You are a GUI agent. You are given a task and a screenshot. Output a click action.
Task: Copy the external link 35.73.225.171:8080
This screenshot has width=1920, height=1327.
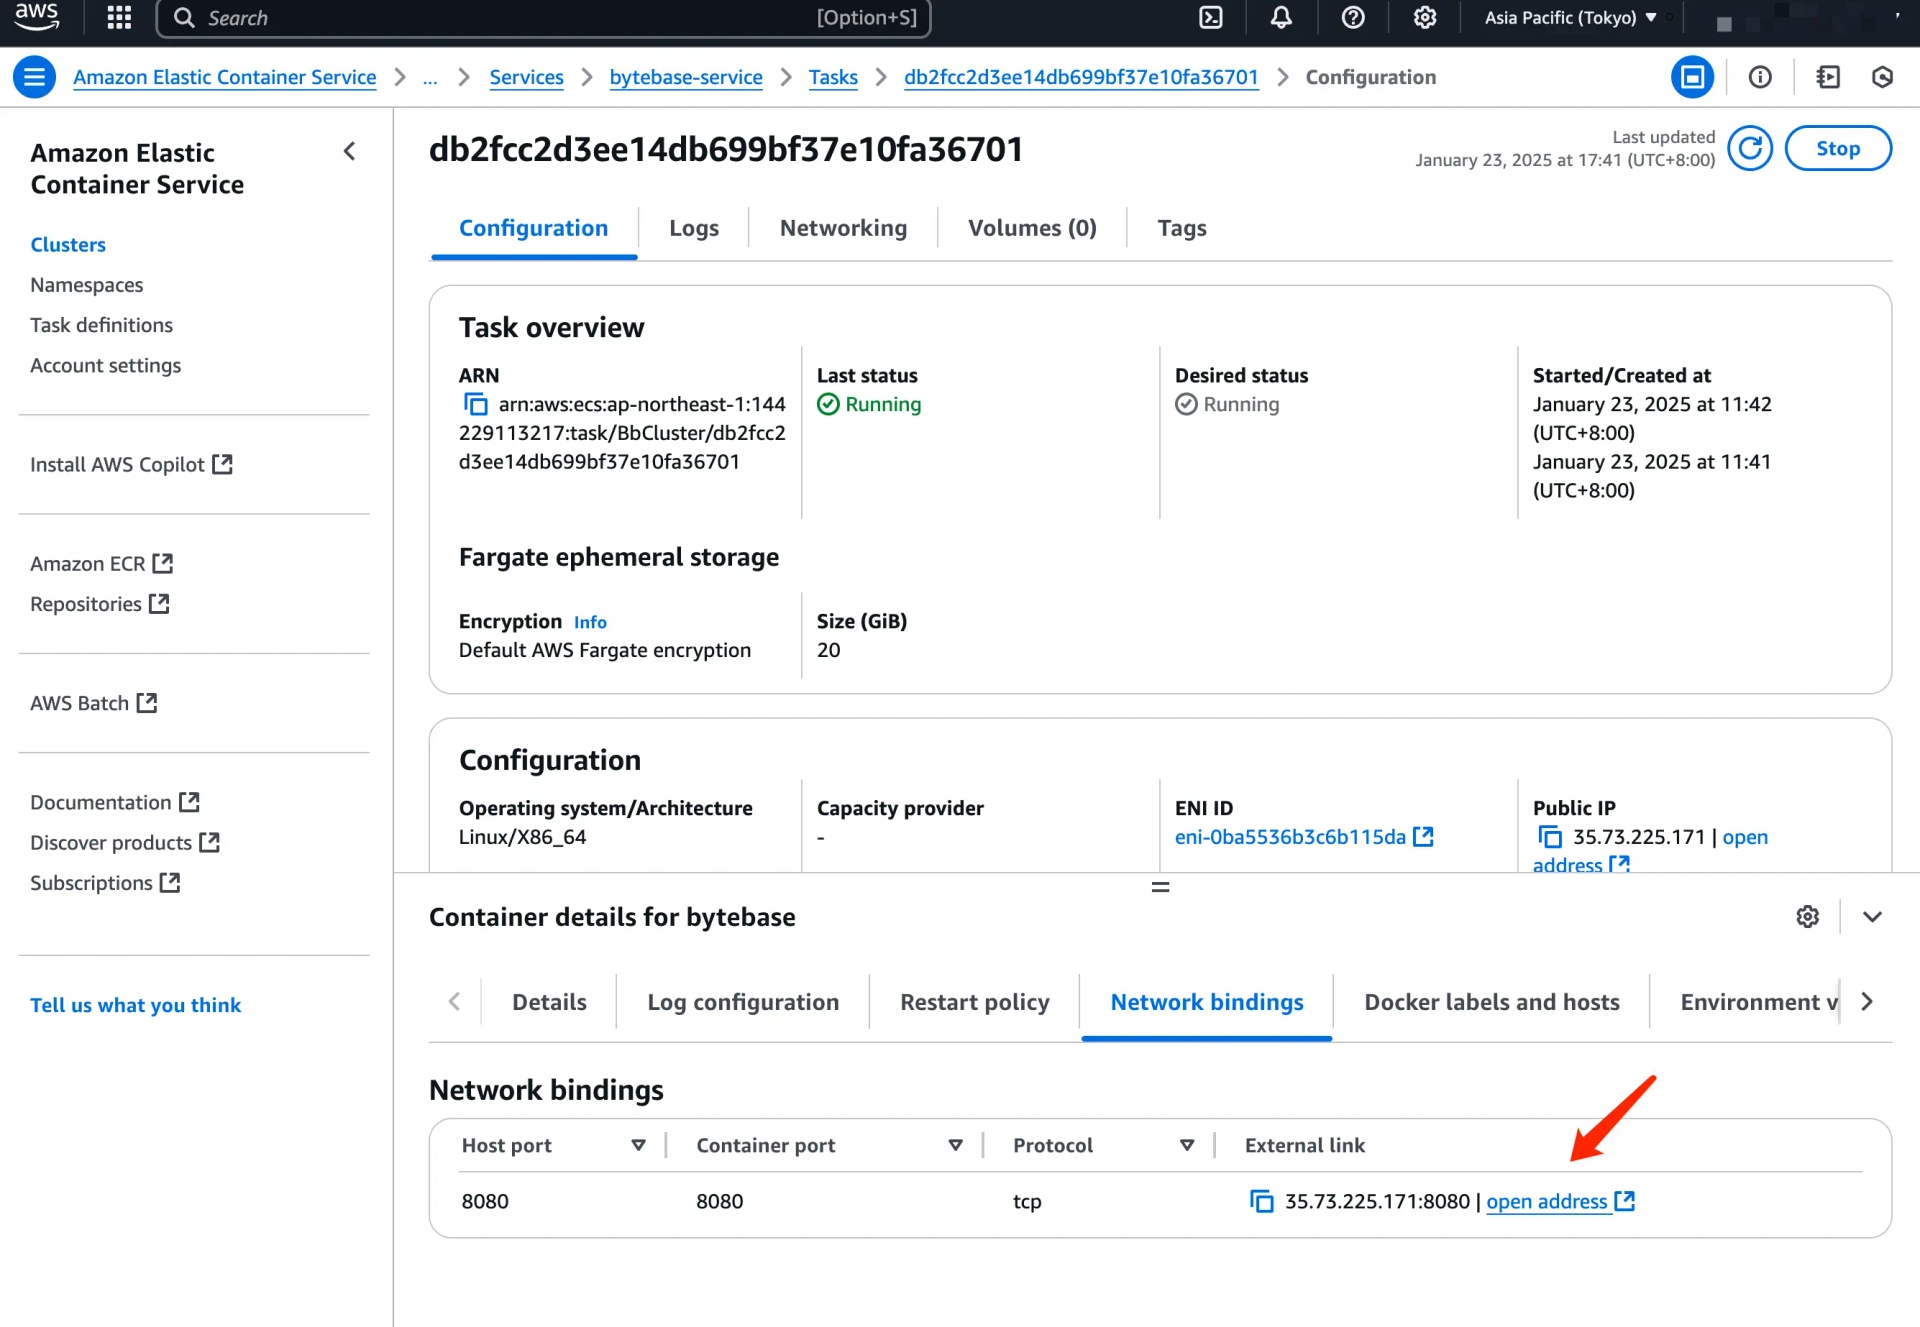pyautogui.click(x=1262, y=1201)
